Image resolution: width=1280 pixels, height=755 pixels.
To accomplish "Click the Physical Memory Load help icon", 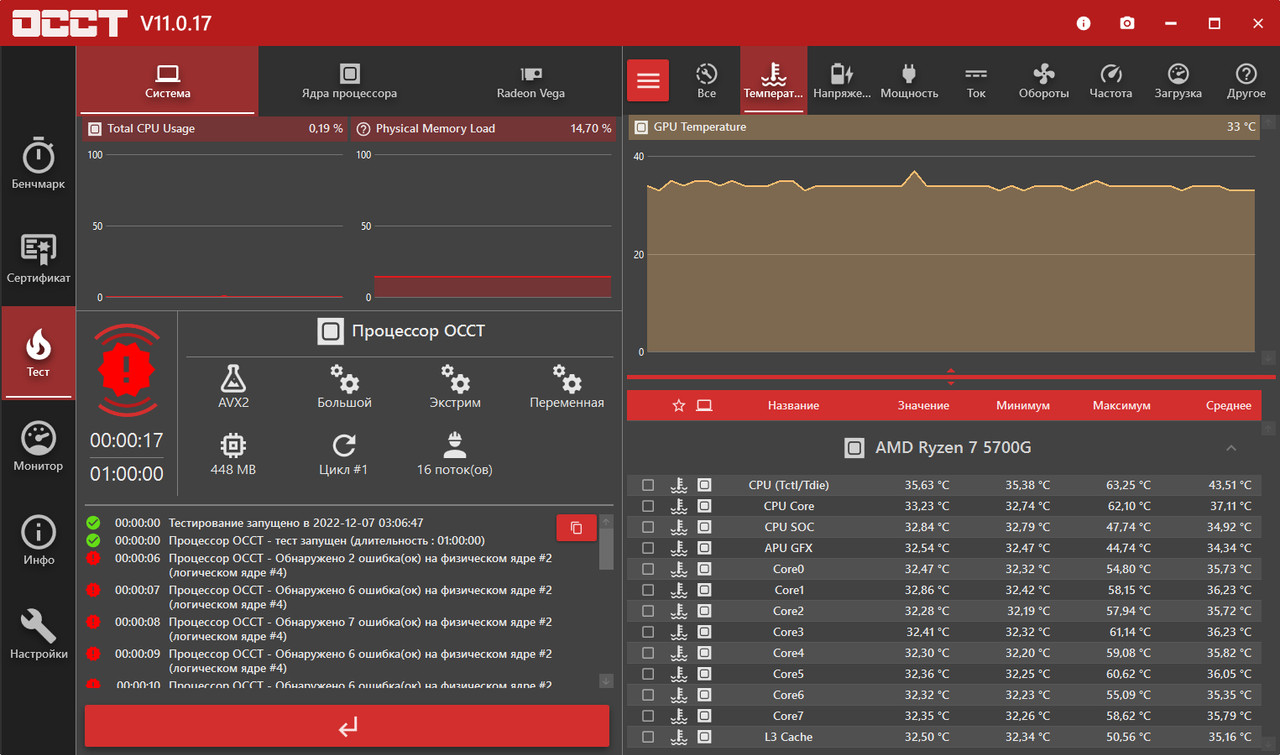I will click(363, 128).
